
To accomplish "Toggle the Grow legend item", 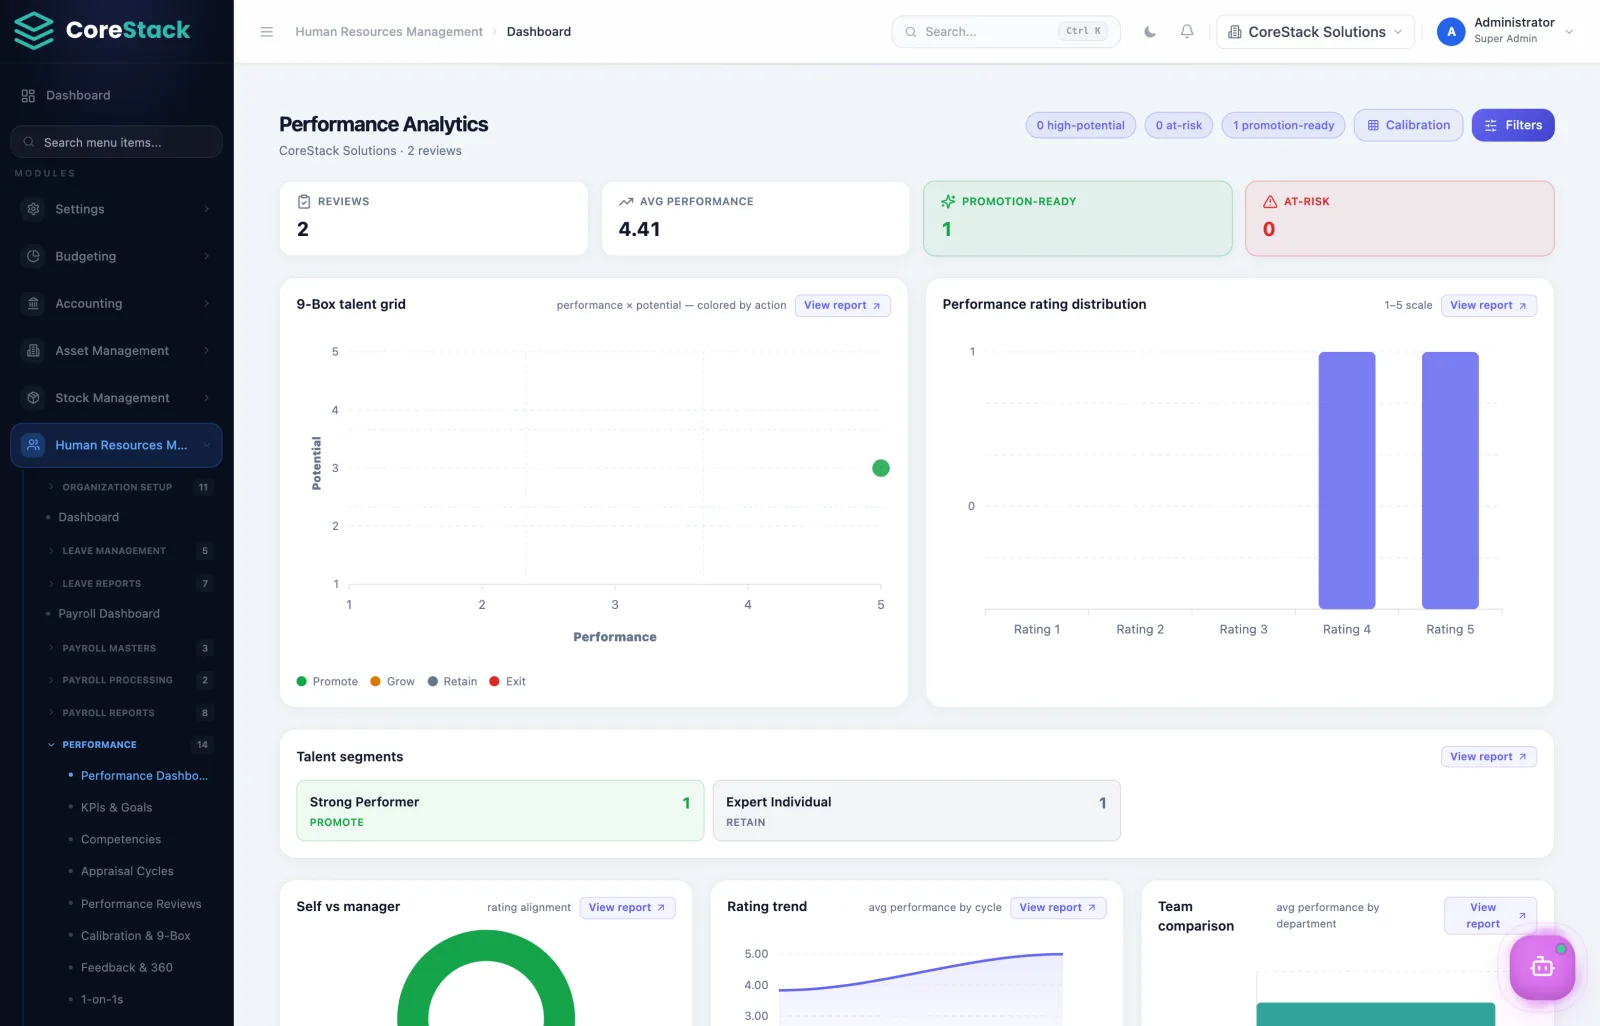I will coord(392,682).
